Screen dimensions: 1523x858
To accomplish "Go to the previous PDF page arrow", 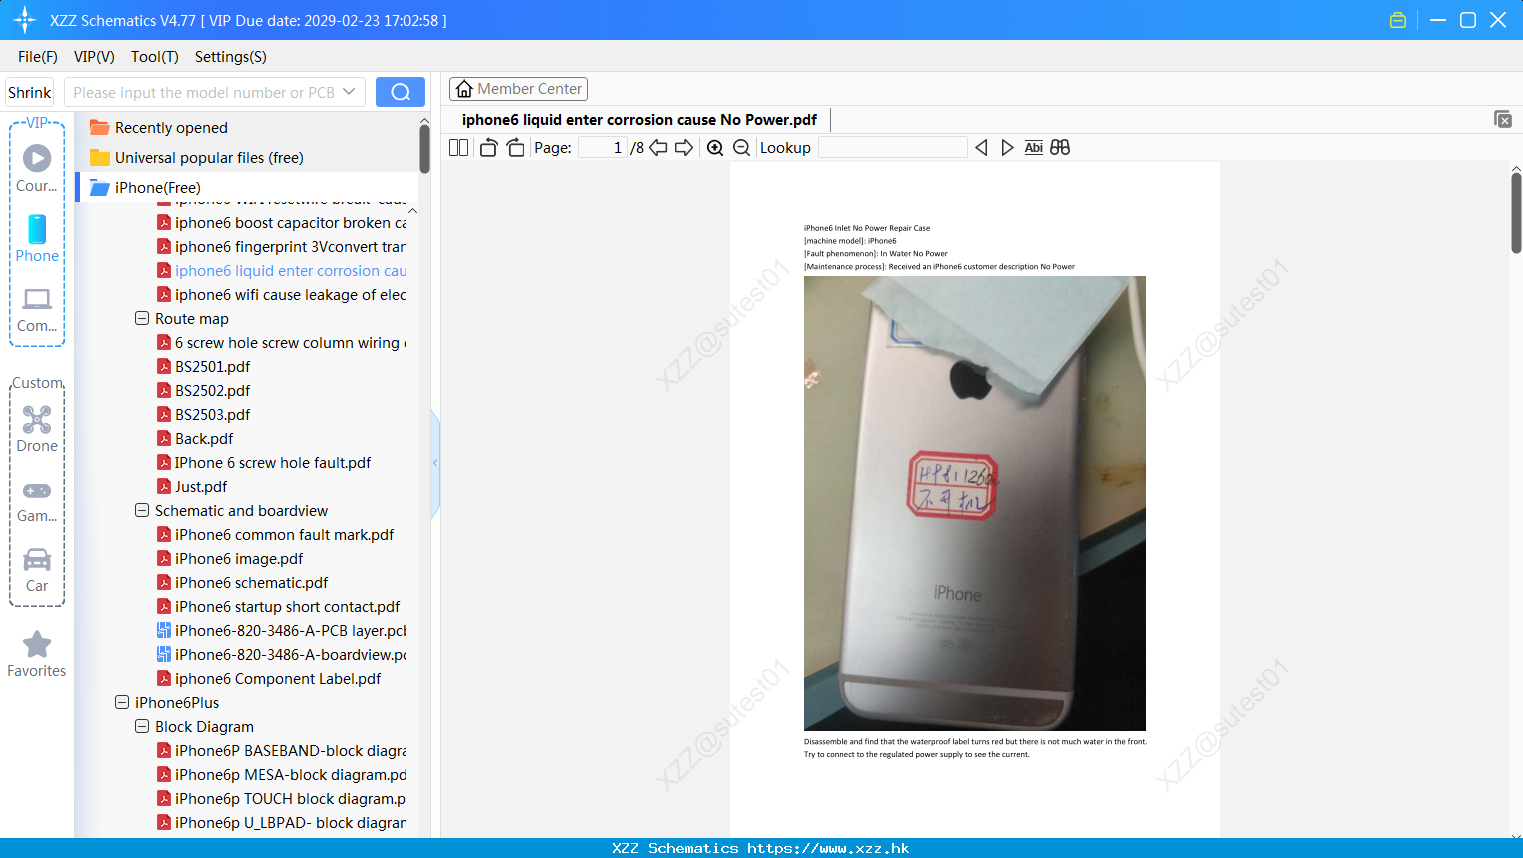I will pyautogui.click(x=658, y=148).
